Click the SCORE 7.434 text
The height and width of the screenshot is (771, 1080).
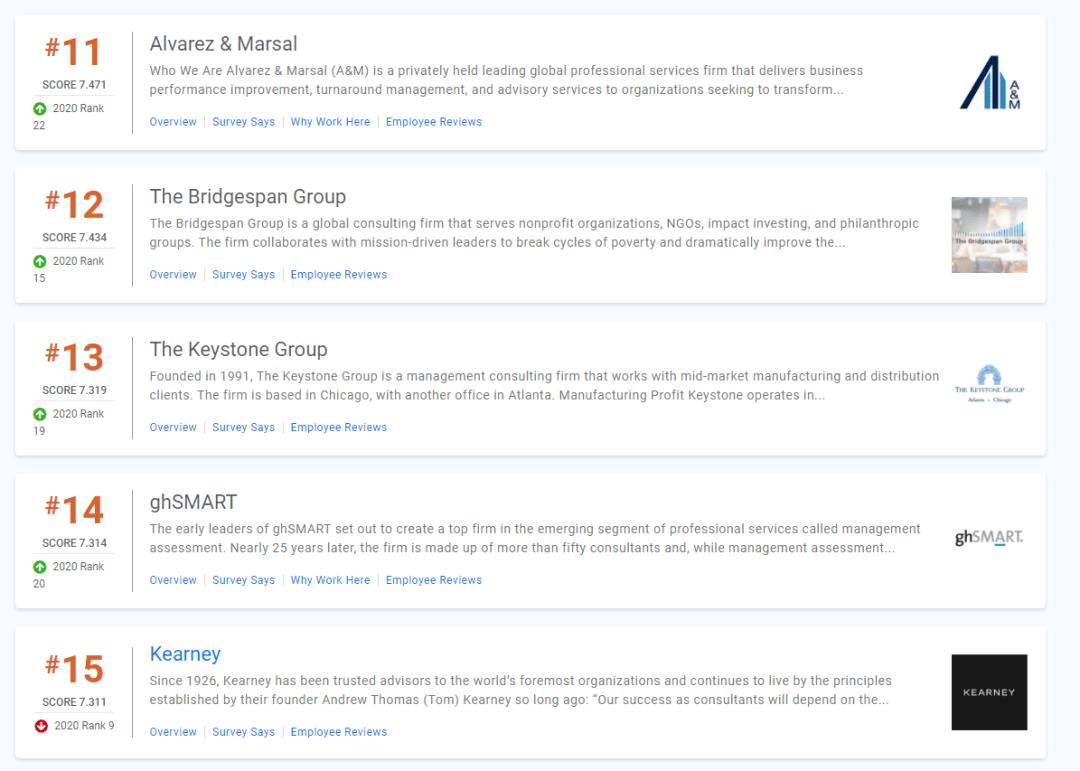74,238
